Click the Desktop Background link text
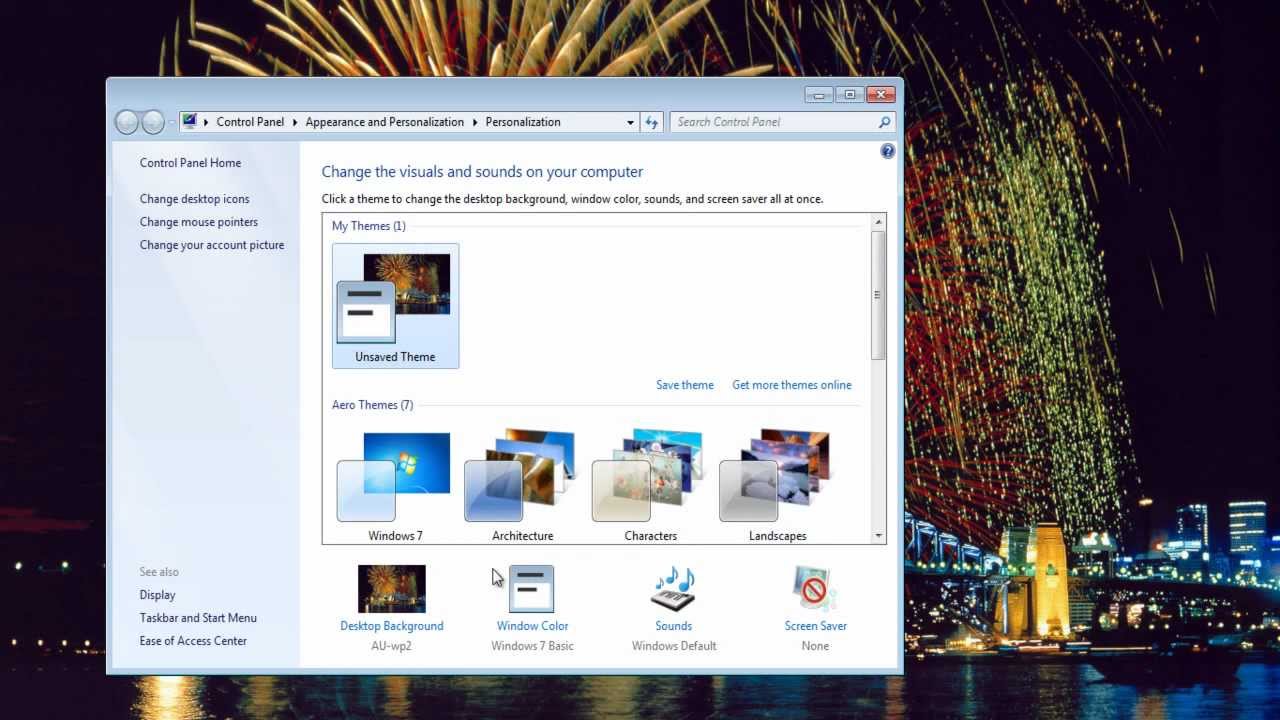1280x720 pixels. [x=392, y=626]
